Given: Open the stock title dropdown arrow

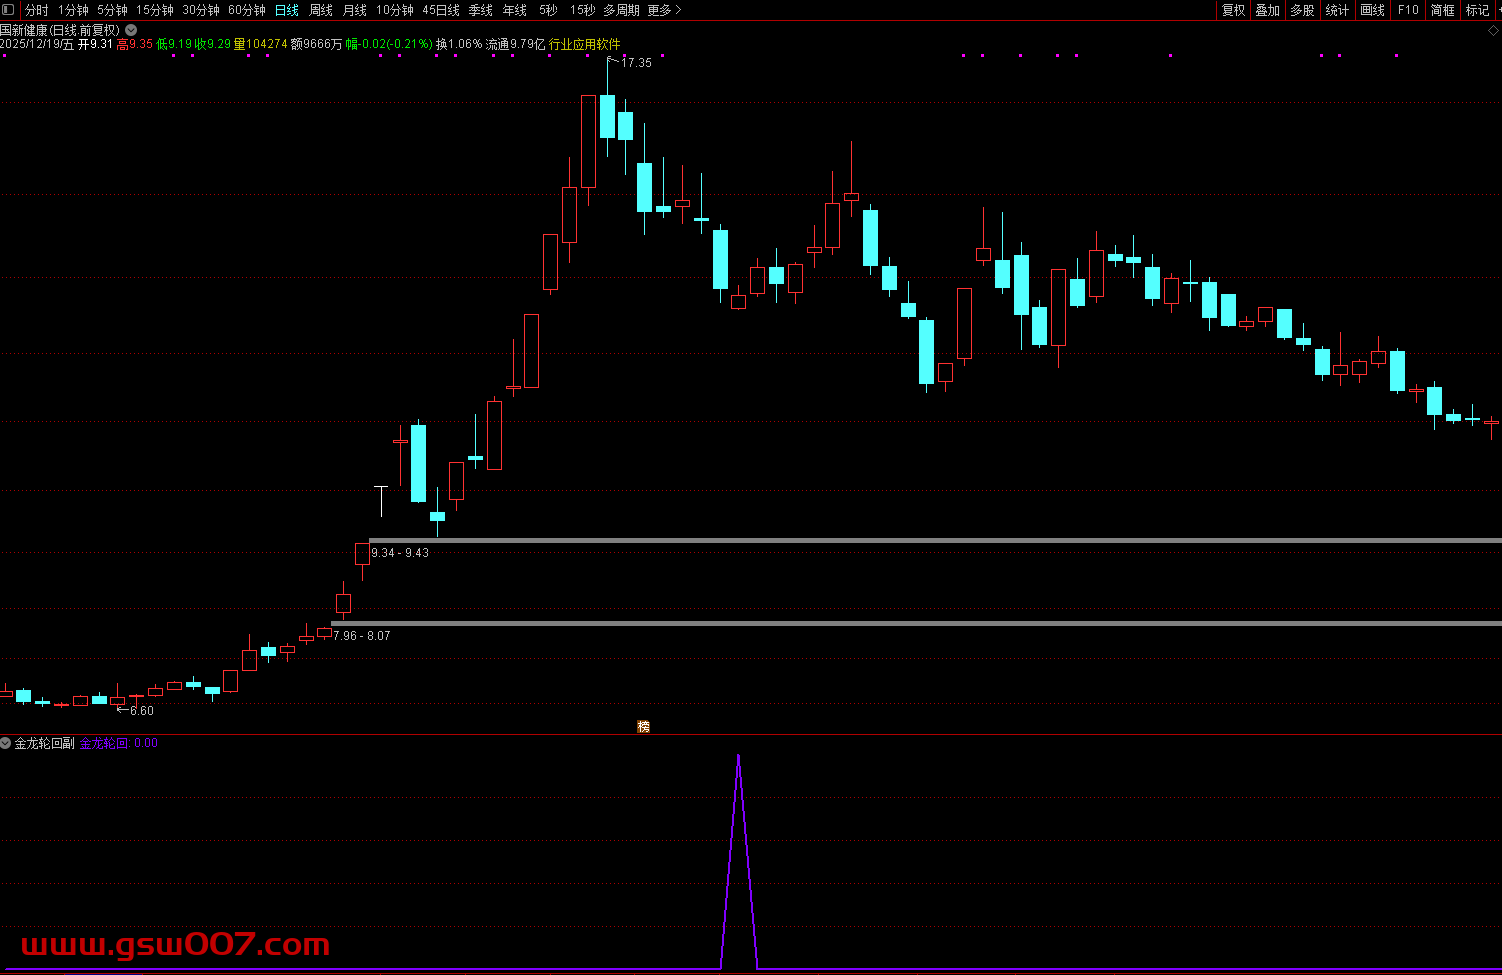Looking at the screenshot, I should (131, 30).
